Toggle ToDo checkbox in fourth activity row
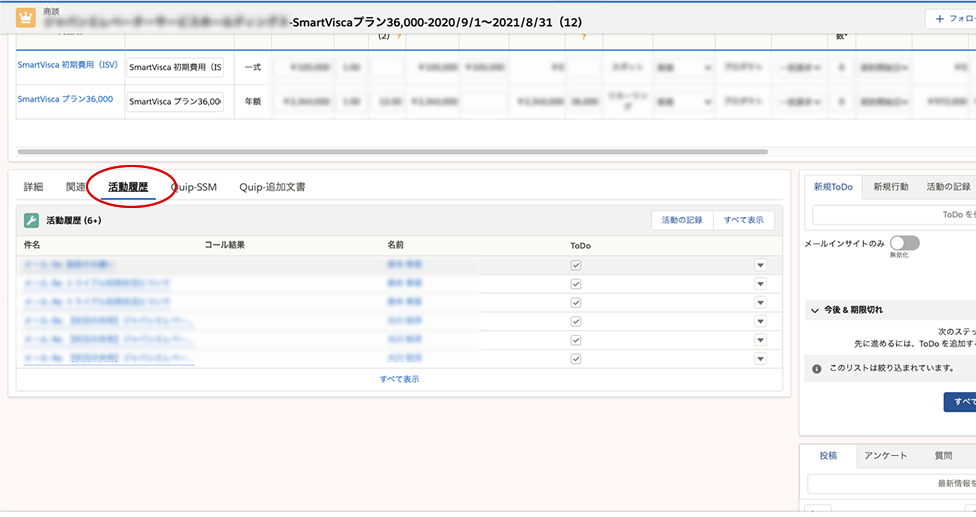 click(x=576, y=321)
